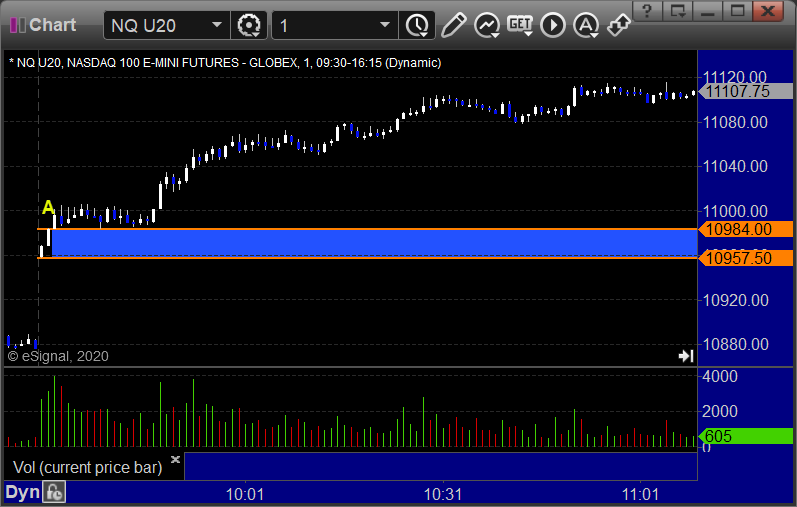Expand the NQ U20 symbol dropdown

(217, 25)
